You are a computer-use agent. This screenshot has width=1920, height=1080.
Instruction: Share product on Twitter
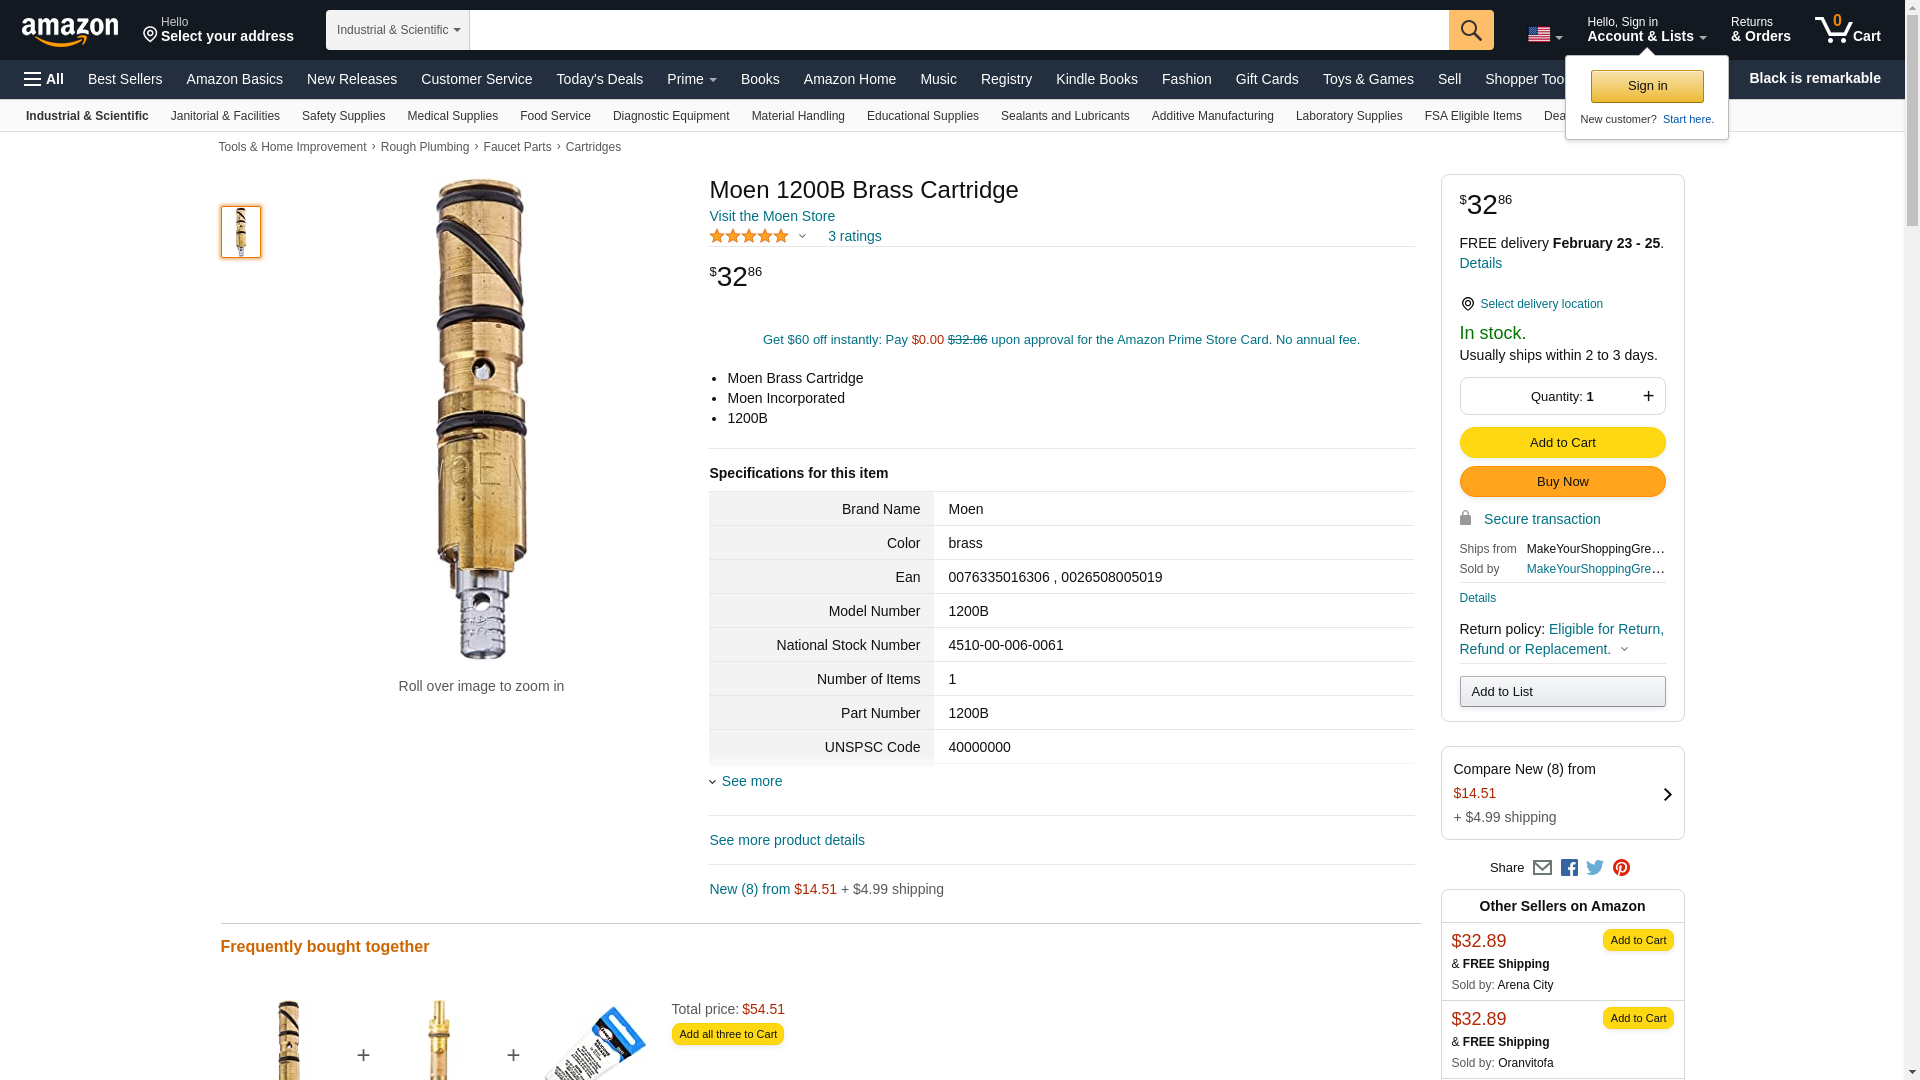1595,868
